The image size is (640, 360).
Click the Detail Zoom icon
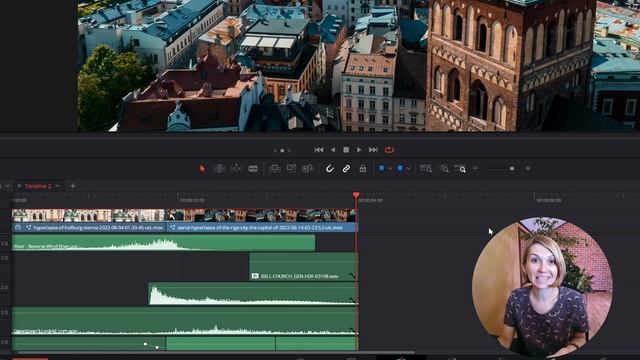point(444,169)
